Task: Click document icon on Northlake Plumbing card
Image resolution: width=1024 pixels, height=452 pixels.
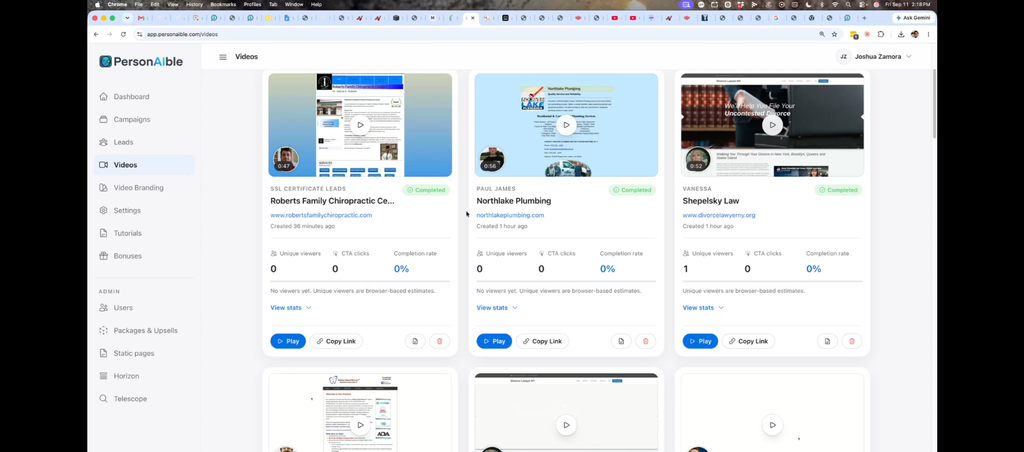Action: coord(622,341)
